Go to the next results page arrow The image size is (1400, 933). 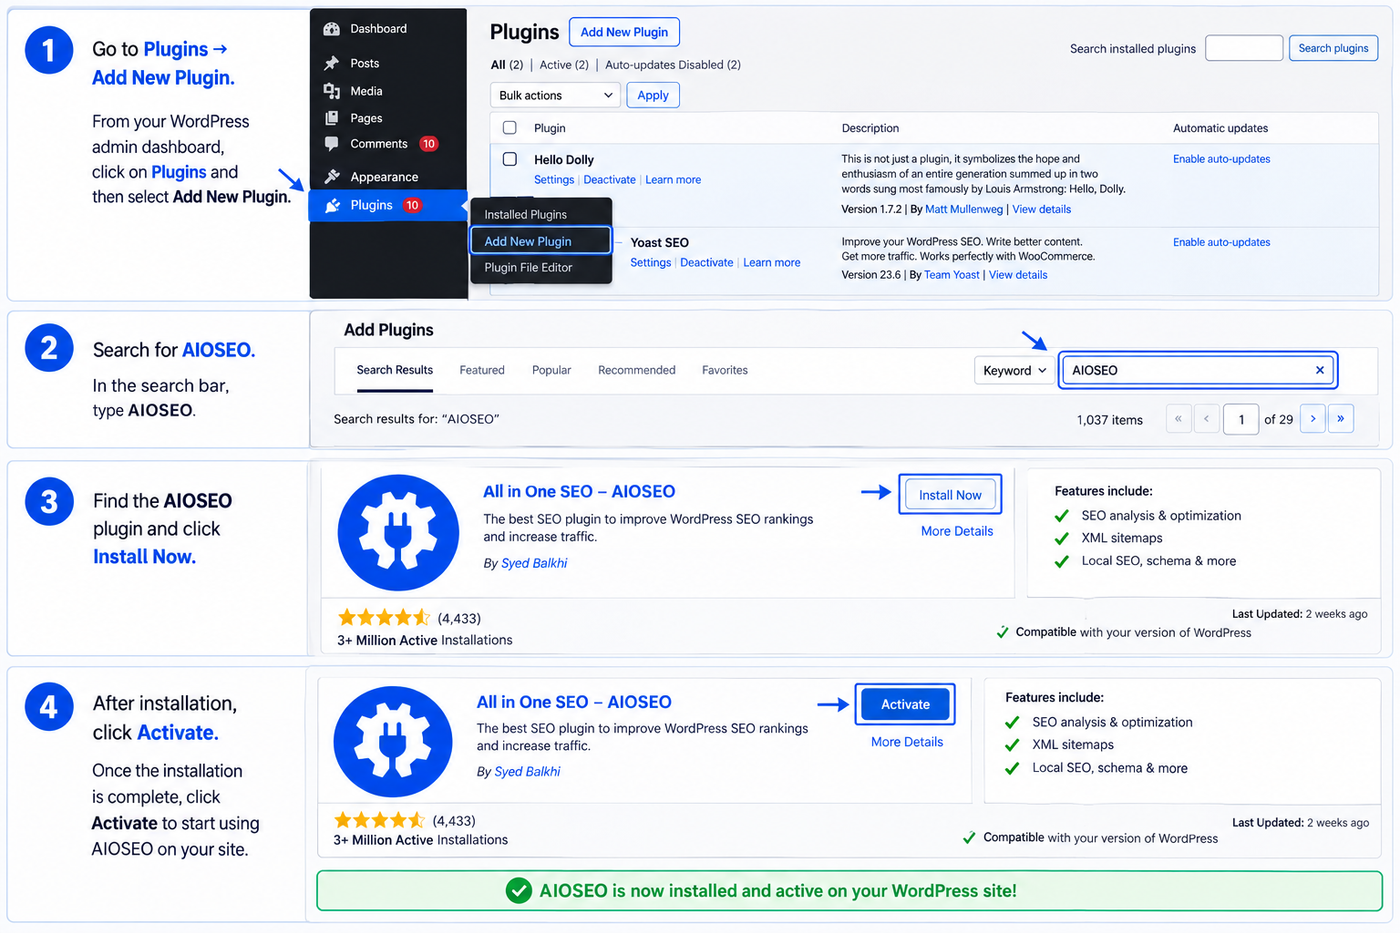[x=1313, y=419]
